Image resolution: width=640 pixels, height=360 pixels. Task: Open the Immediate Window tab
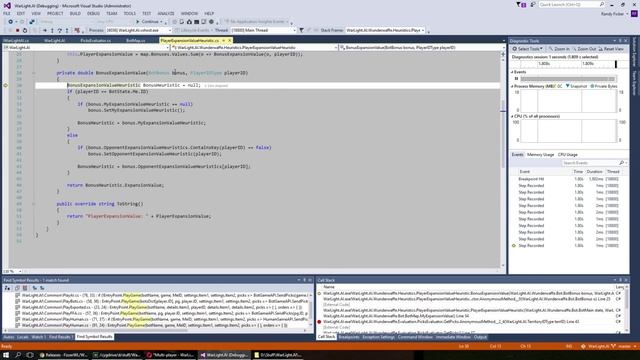(x=453, y=337)
